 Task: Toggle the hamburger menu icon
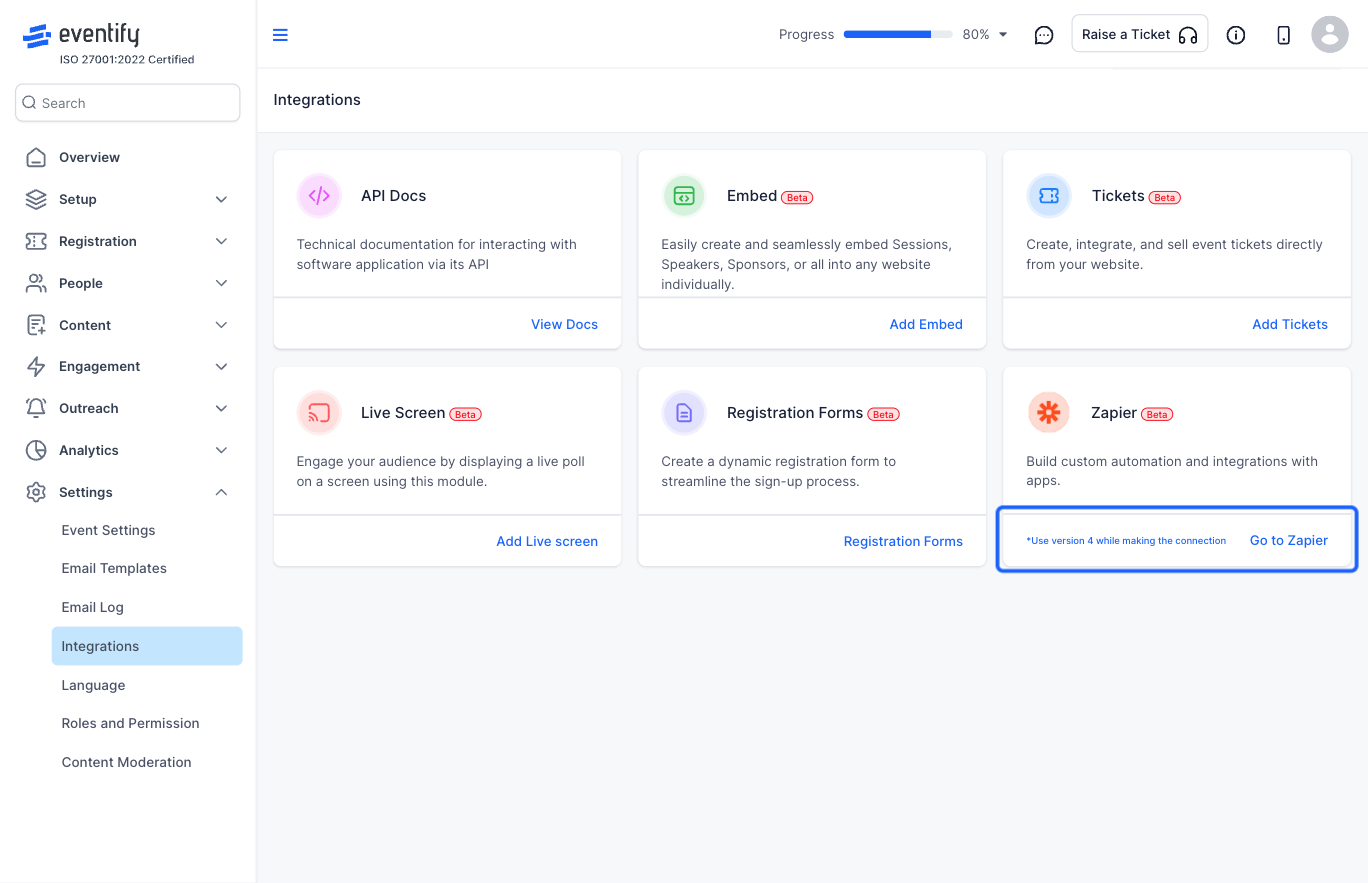281,35
